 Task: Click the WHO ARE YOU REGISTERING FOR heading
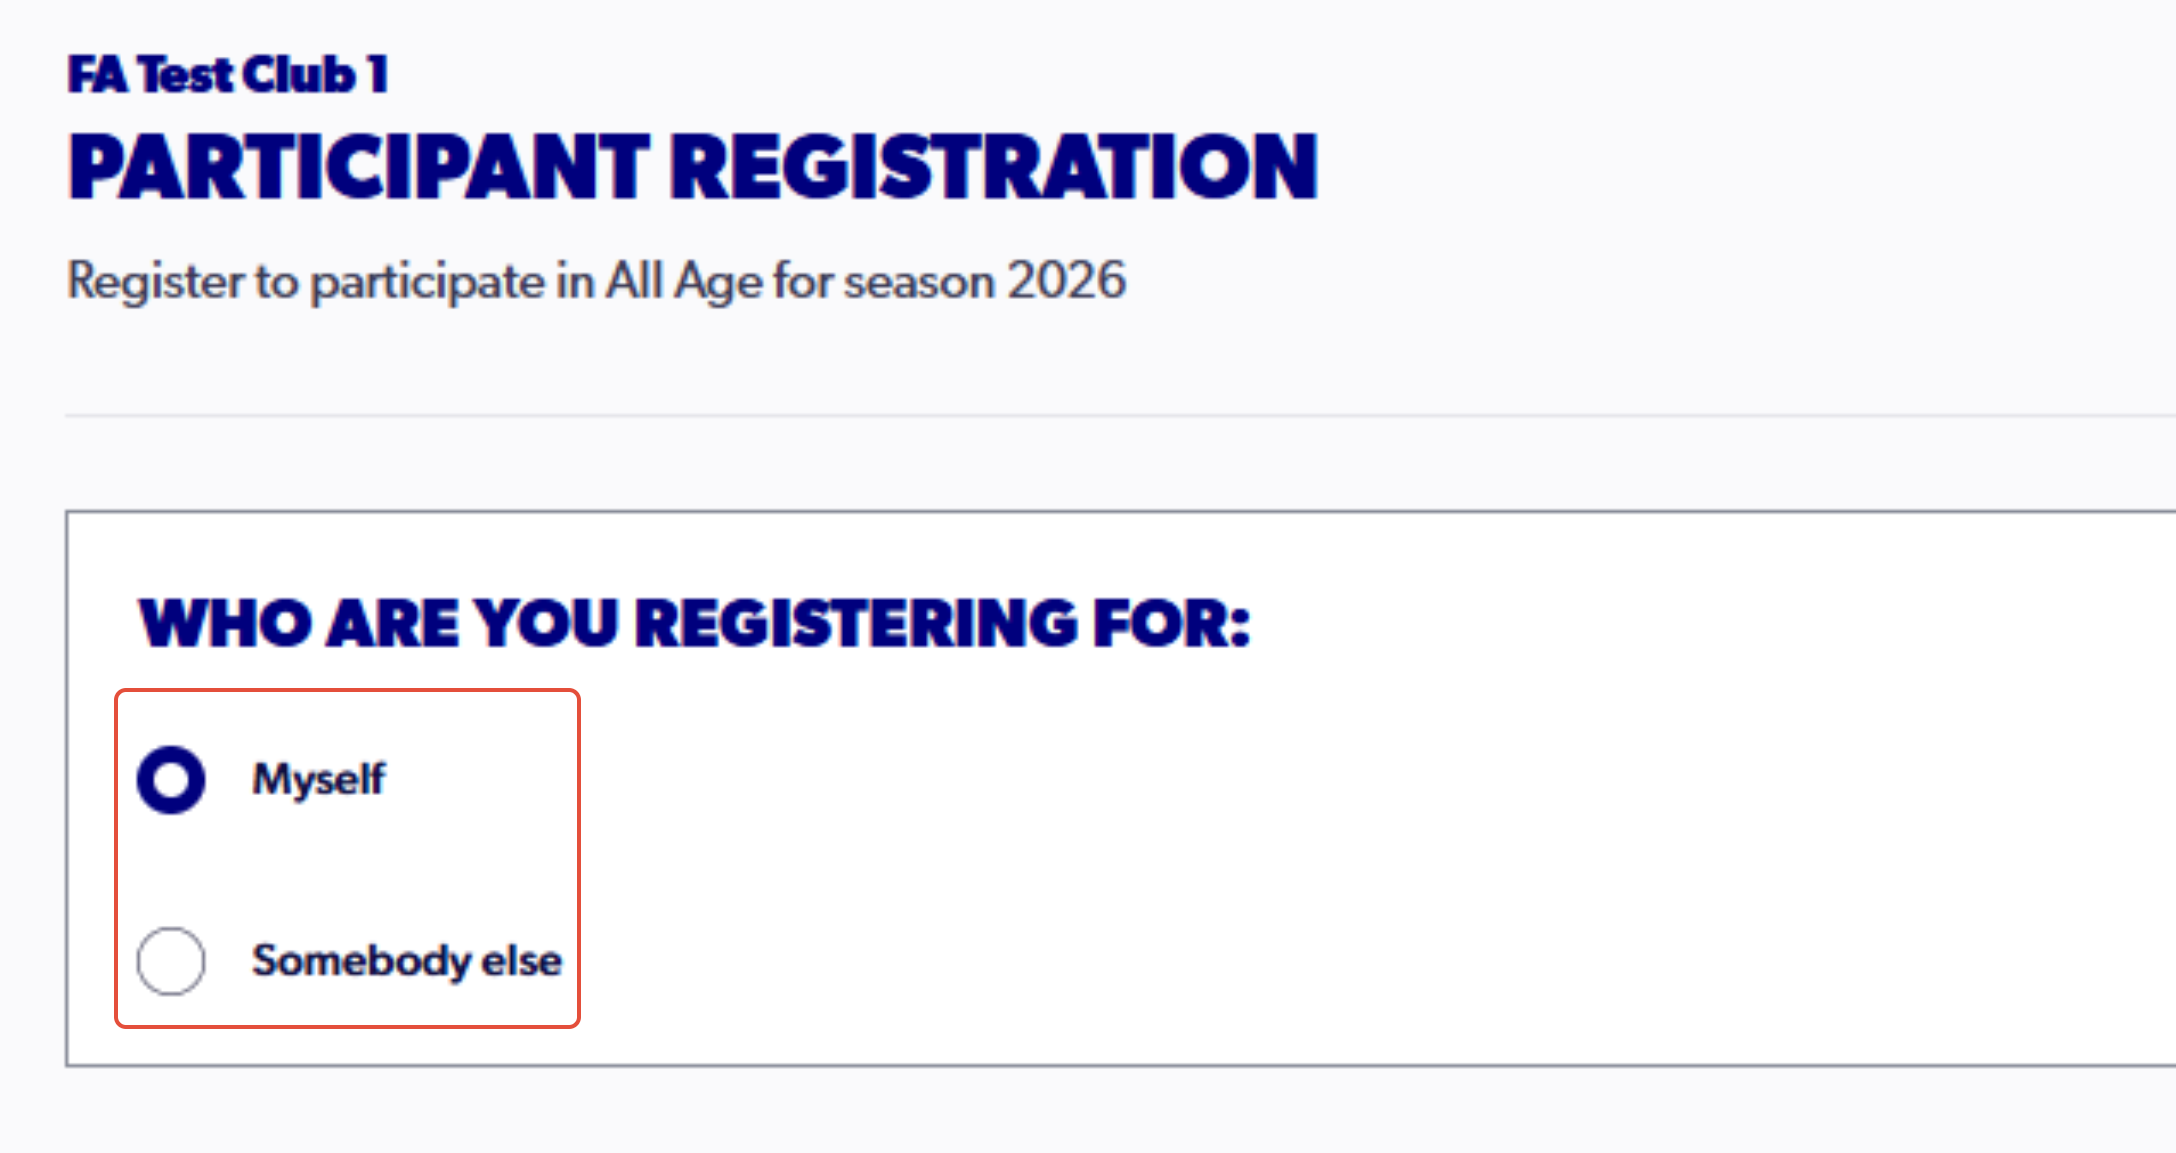pos(694,623)
